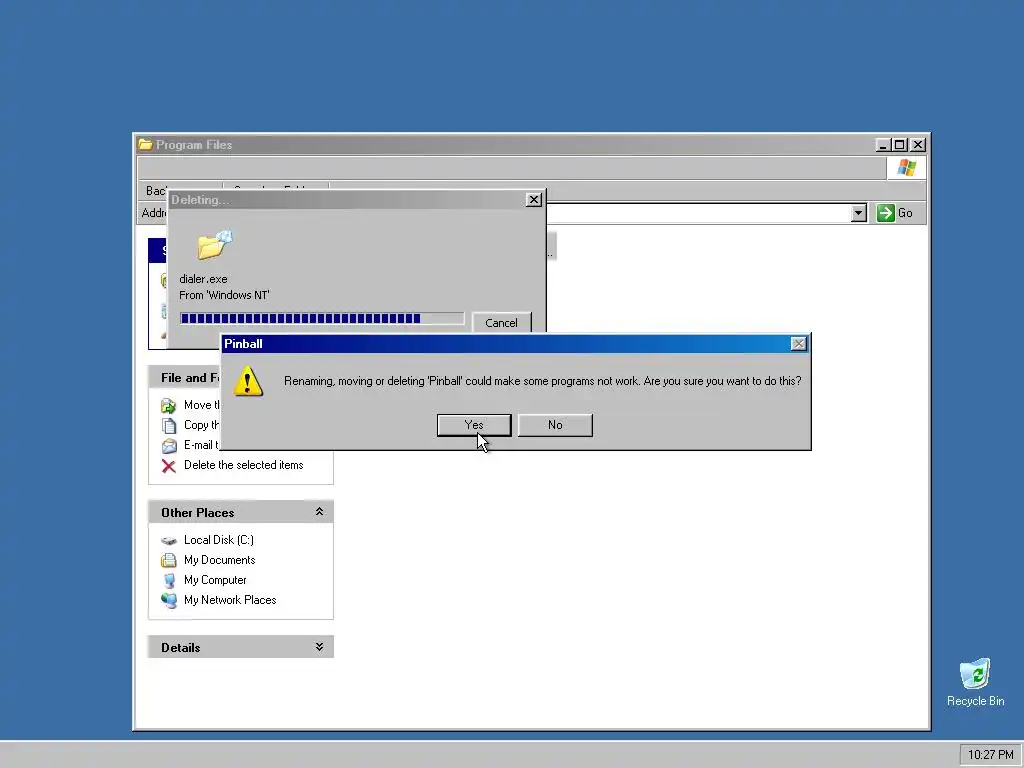Screen dimensions: 1024x768
Task: Click the Details panel header text
Action: (x=181, y=648)
